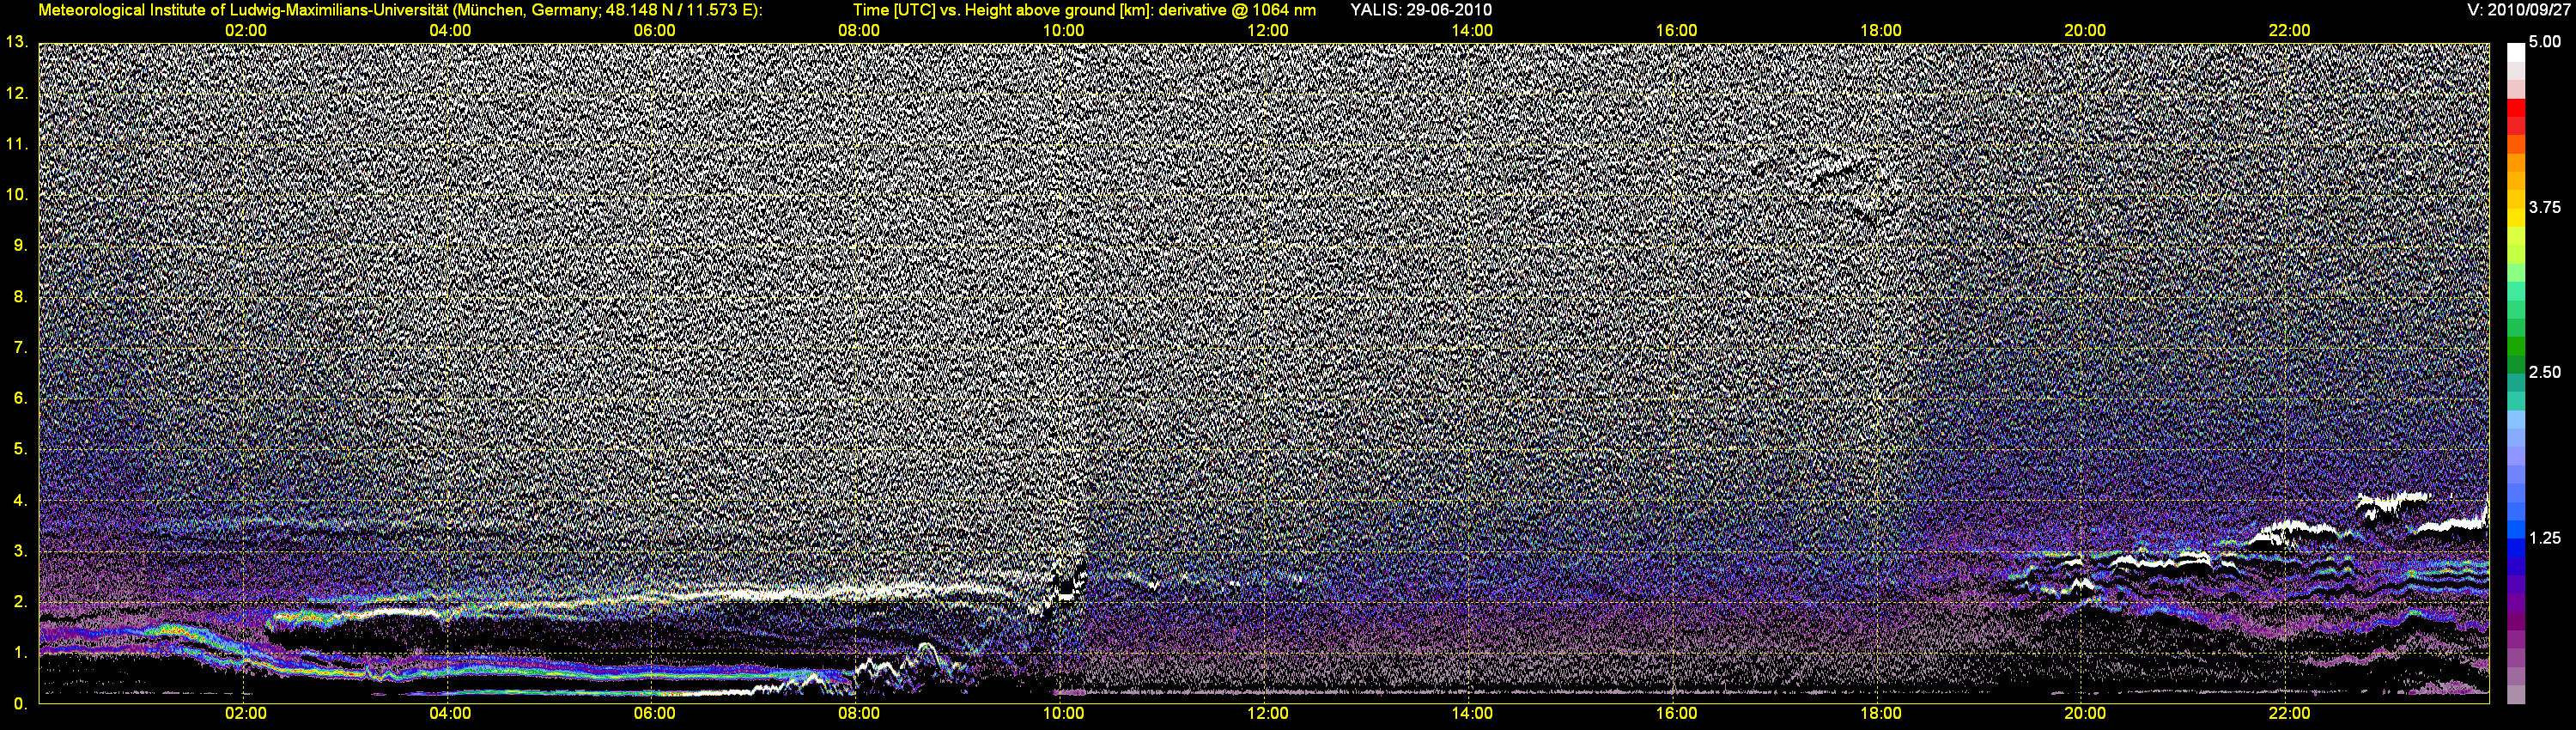Click the 18:00 label on the top time axis
This screenshot has height=730, width=2576.
coord(1881,31)
